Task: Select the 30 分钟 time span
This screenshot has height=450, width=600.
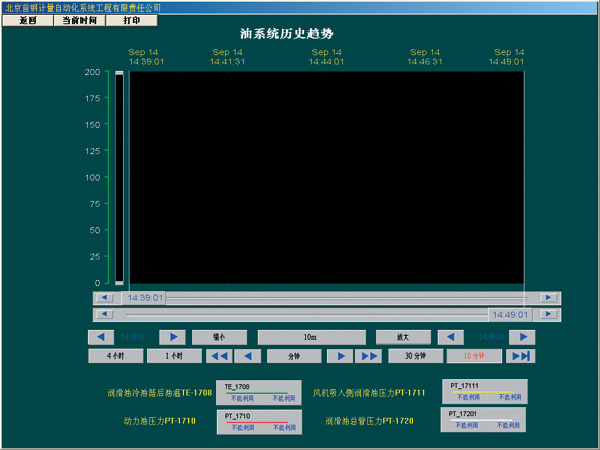Action: tap(415, 355)
